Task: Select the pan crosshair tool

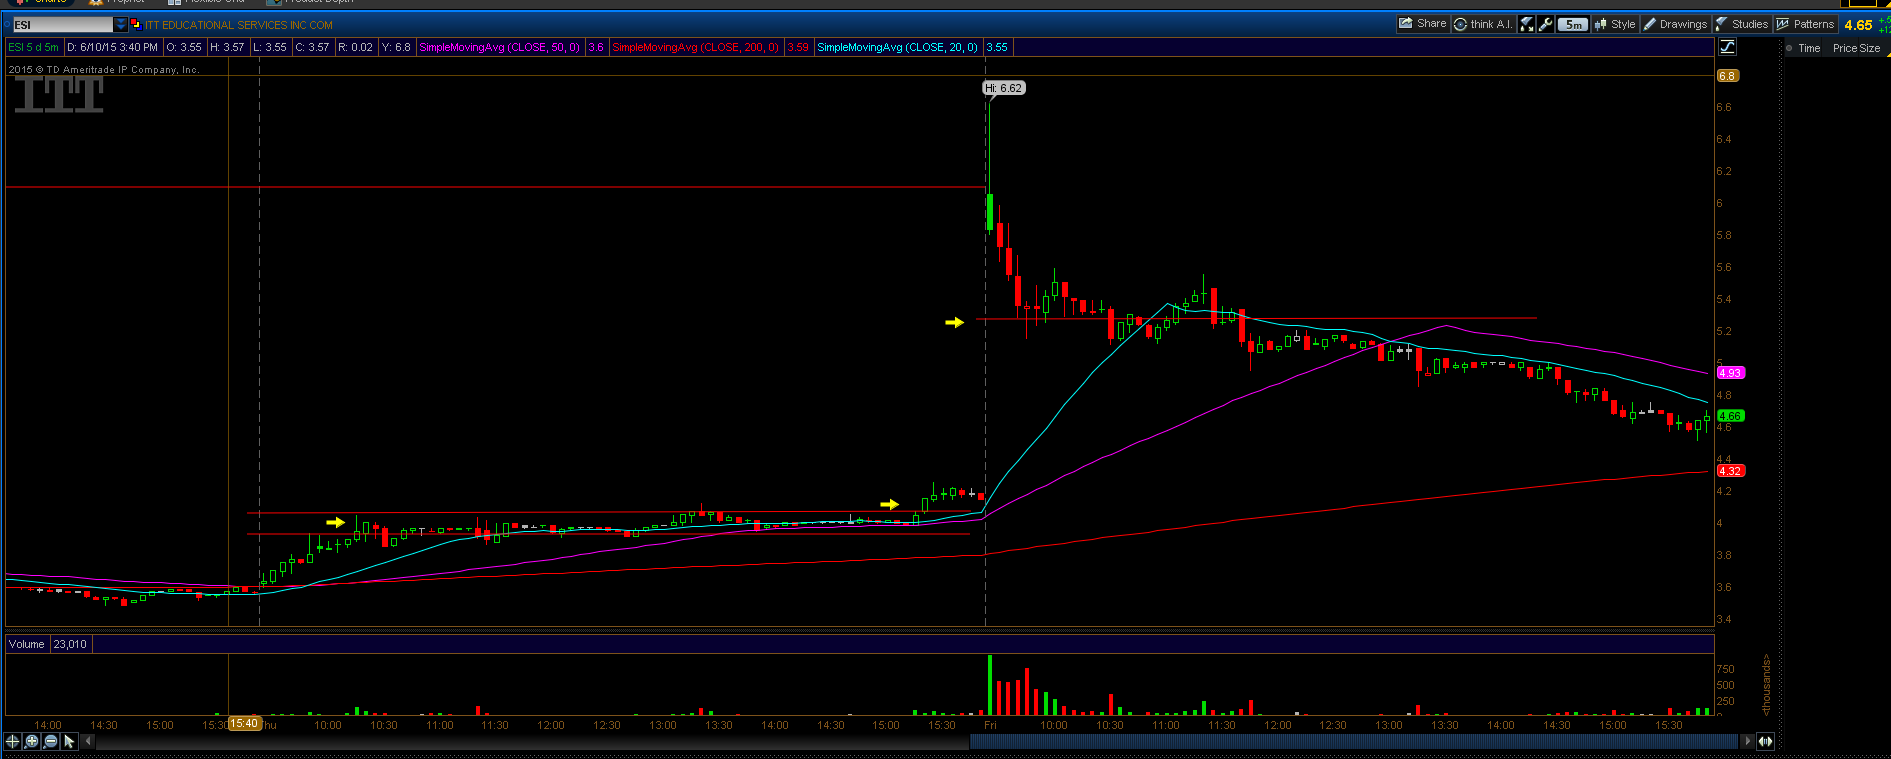Action: pos(12,741)
